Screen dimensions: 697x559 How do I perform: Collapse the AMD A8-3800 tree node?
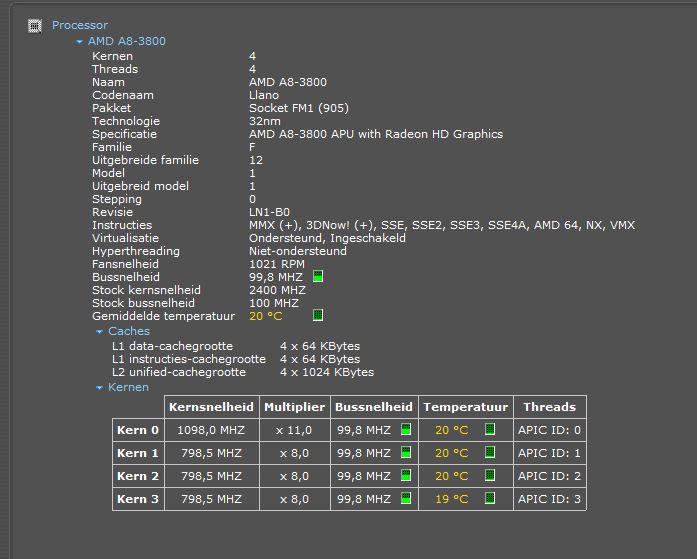79,42
